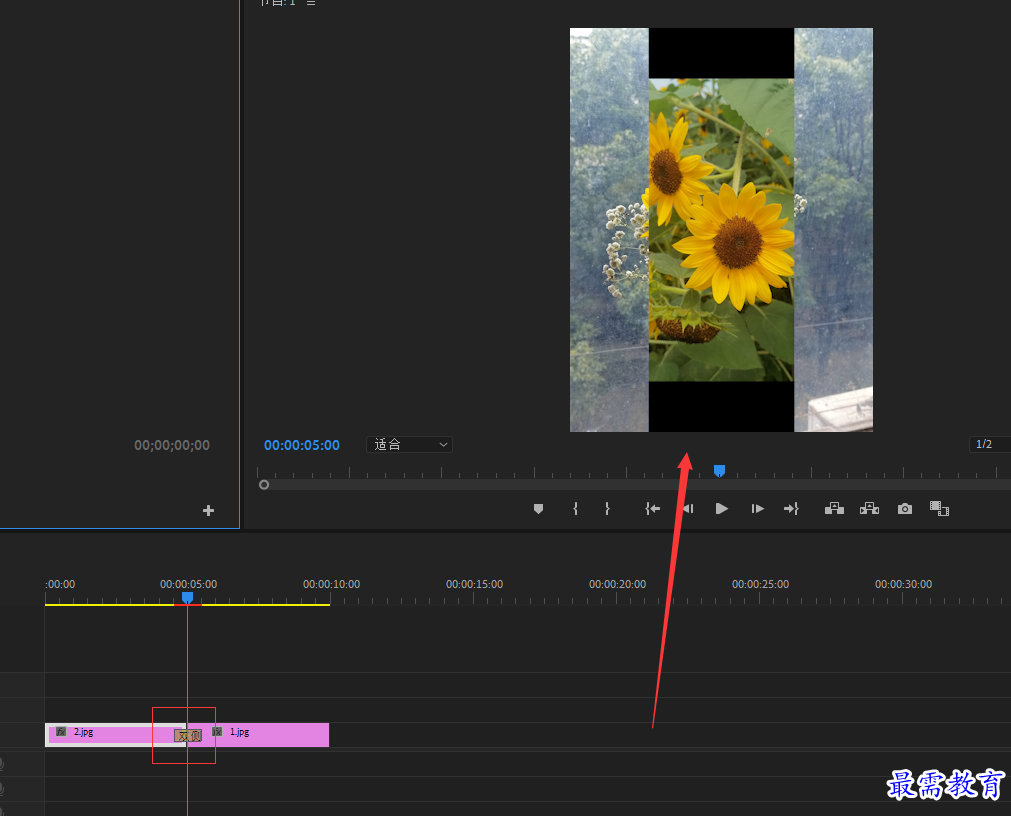This screenshot has height=816, width=1011.
Task: Click the Extract button
Action: click(869, 509)
